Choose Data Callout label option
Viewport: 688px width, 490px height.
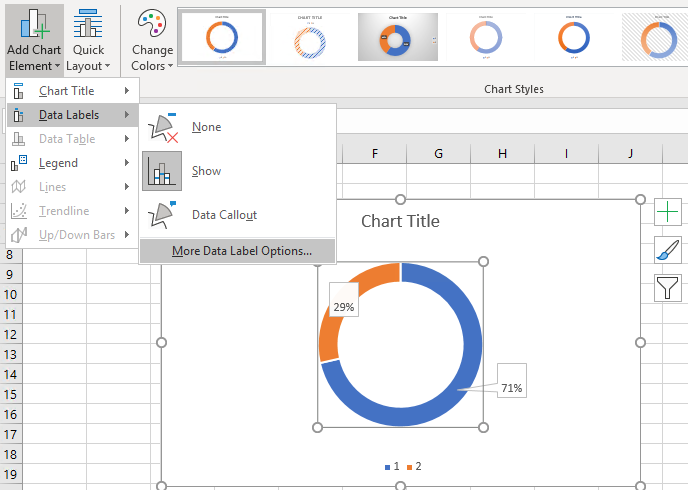(237, 215)
